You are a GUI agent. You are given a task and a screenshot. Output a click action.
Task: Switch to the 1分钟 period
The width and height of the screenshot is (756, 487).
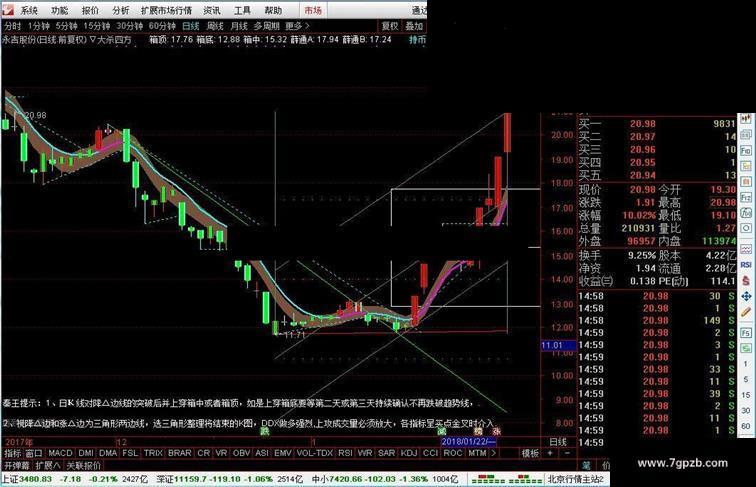(39, 26)
